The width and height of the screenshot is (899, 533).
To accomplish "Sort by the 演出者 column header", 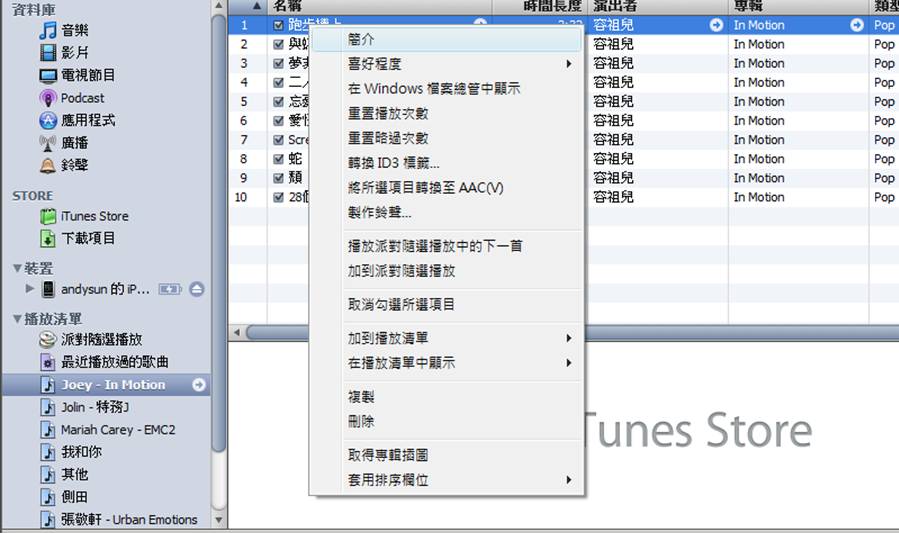I will coord(658,6).
